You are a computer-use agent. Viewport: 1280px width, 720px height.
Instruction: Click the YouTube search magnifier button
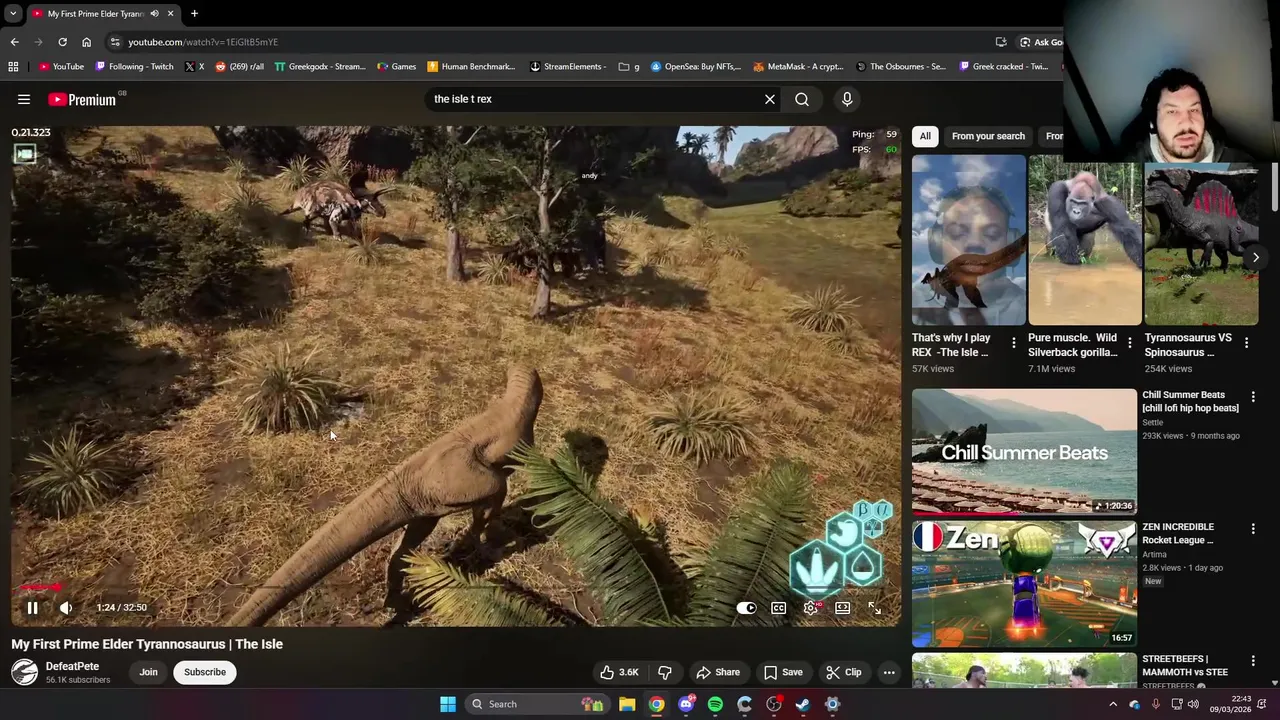802,99
